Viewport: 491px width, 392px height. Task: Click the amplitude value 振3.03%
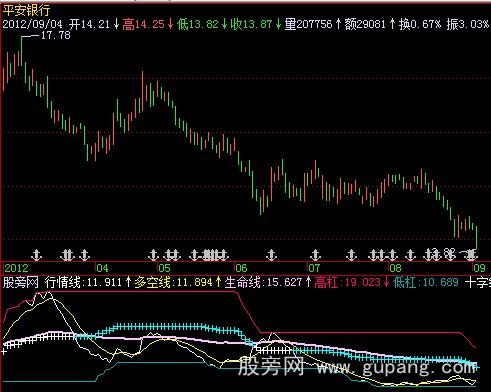pos(468,24)
